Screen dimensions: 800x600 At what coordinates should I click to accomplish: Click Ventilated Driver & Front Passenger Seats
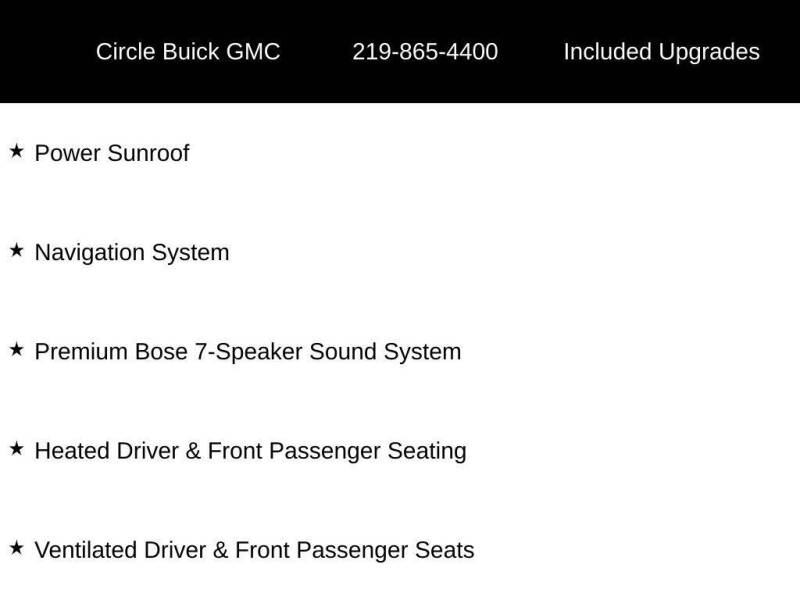point(254,550)
